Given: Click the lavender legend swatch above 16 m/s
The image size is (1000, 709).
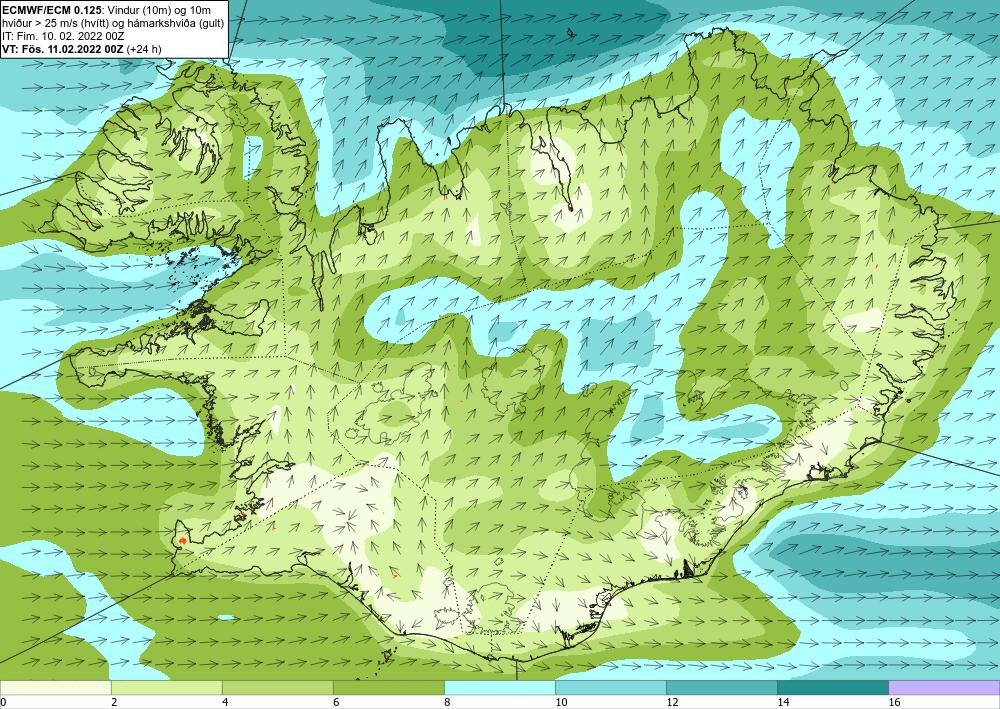Looking at the screenshot, I should [x=944, y=687].
